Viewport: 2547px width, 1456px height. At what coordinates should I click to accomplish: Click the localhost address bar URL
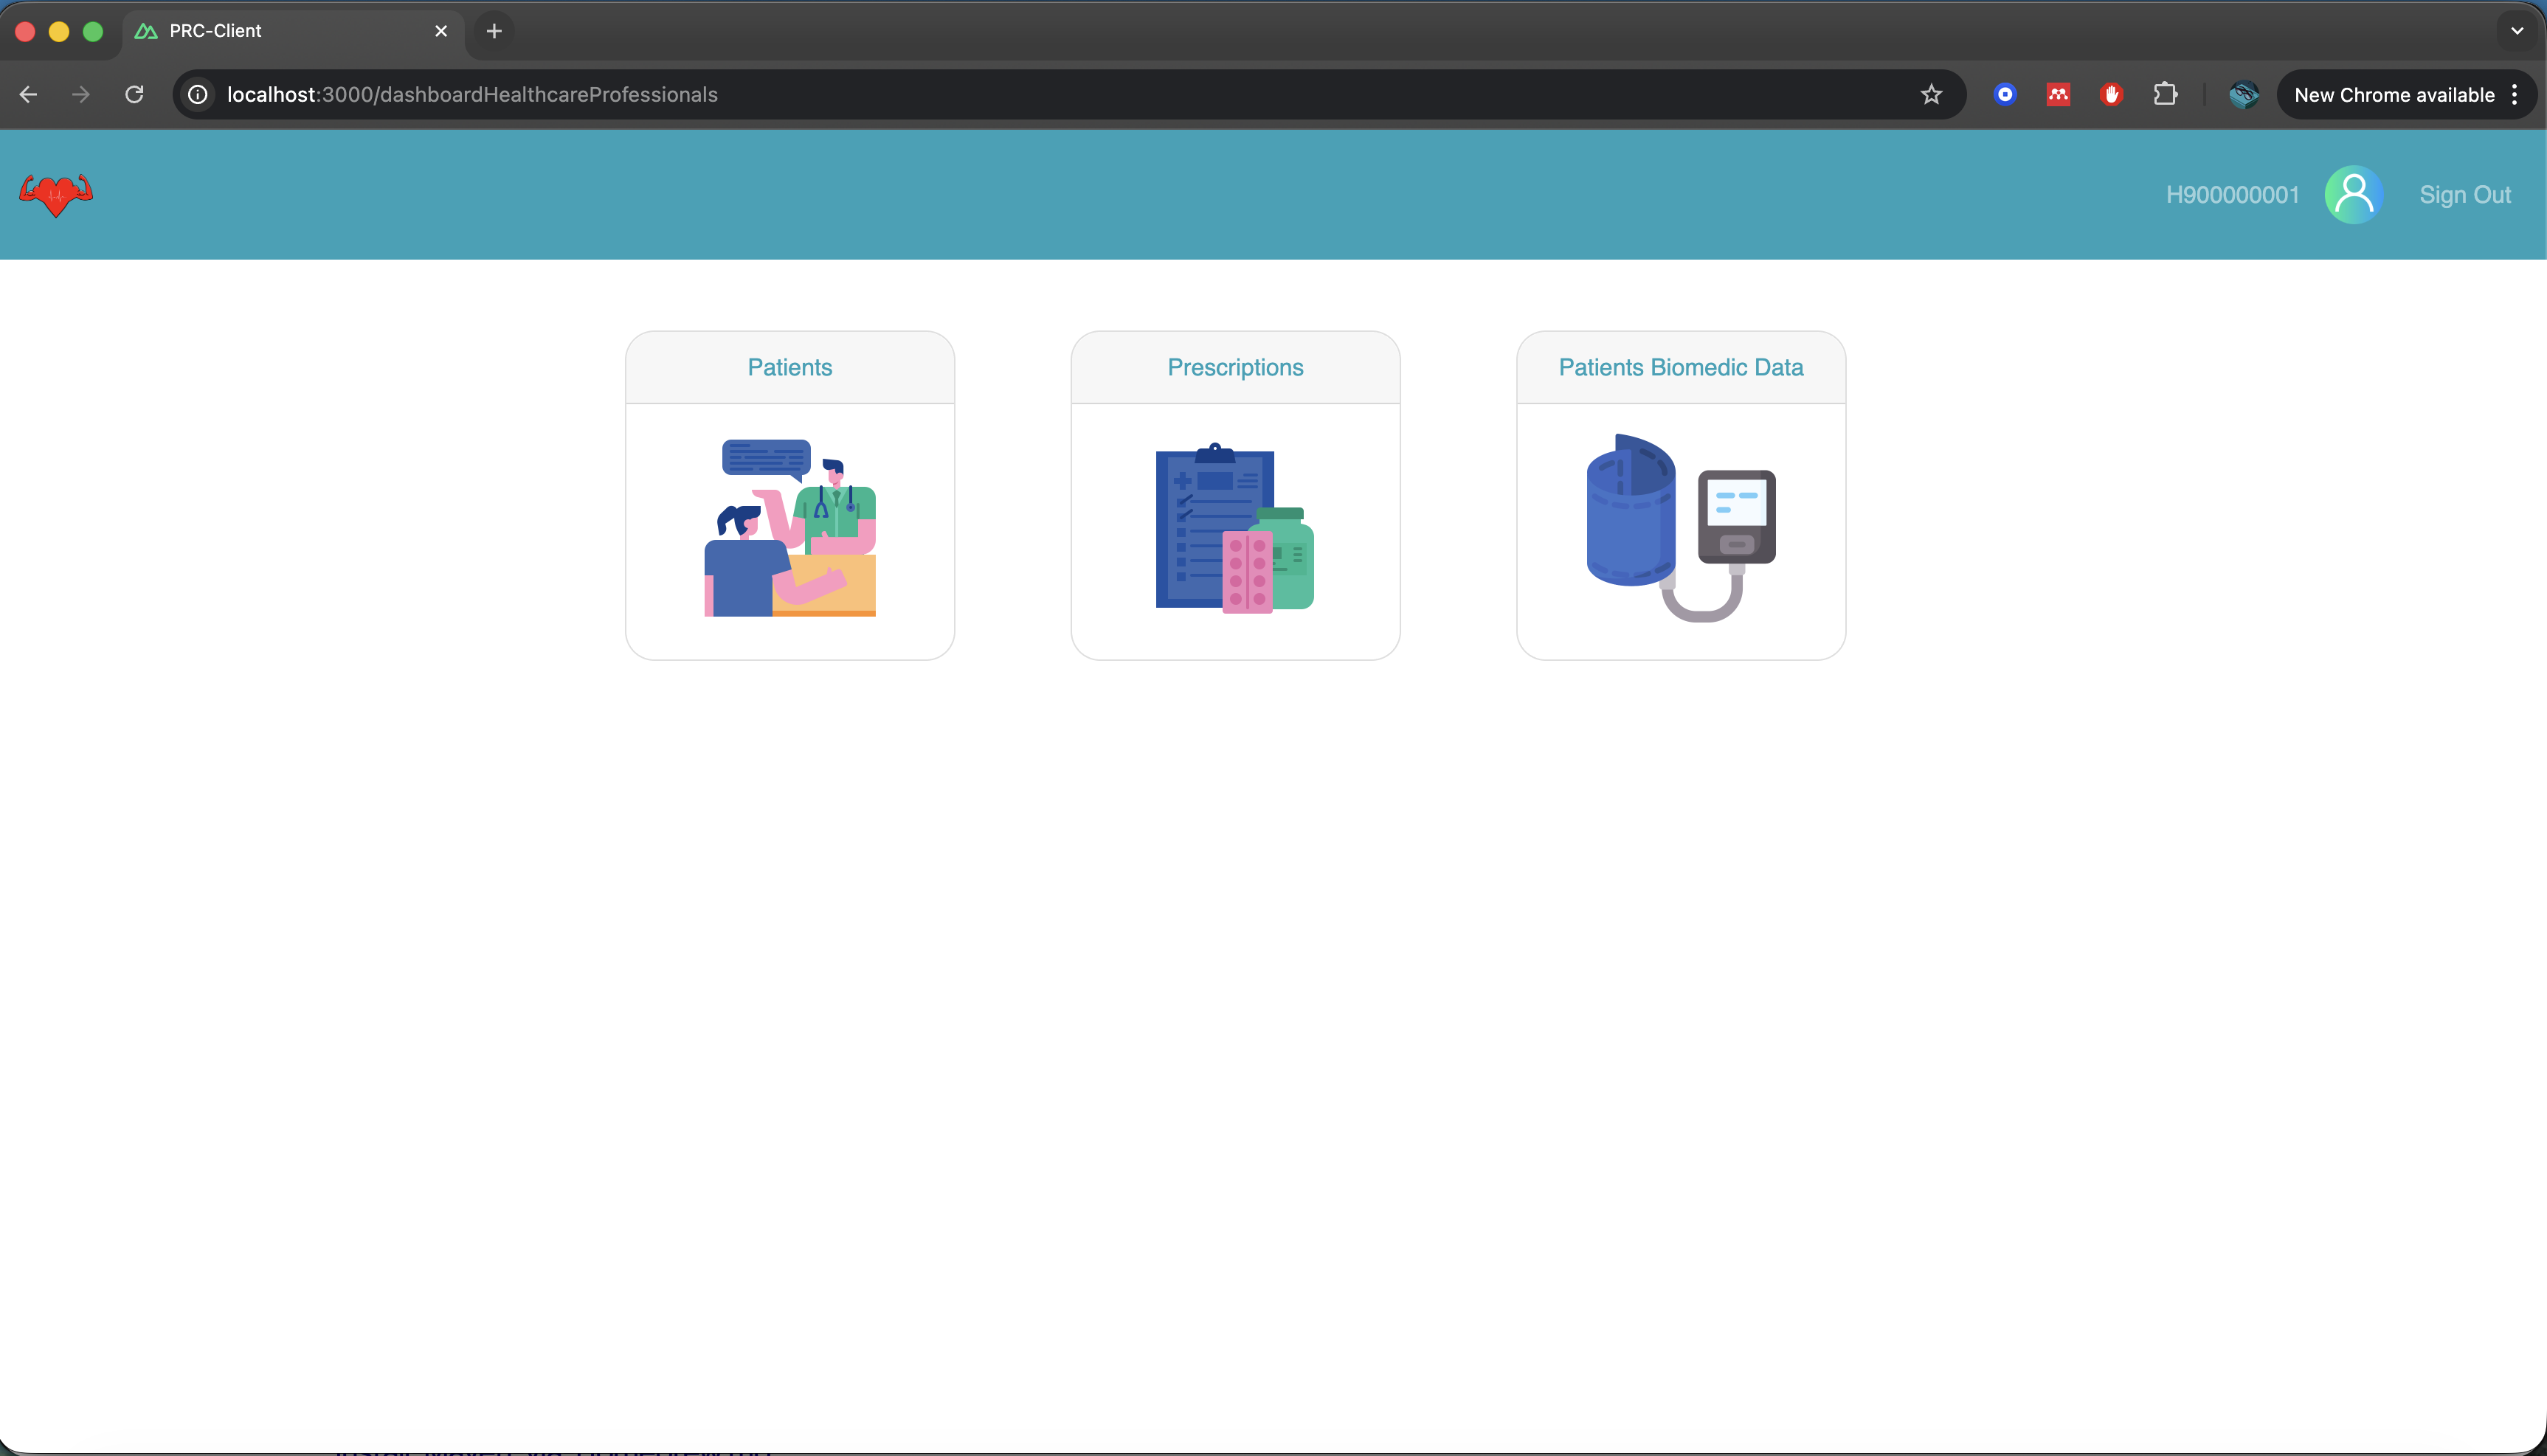click(x=472, y=94)
